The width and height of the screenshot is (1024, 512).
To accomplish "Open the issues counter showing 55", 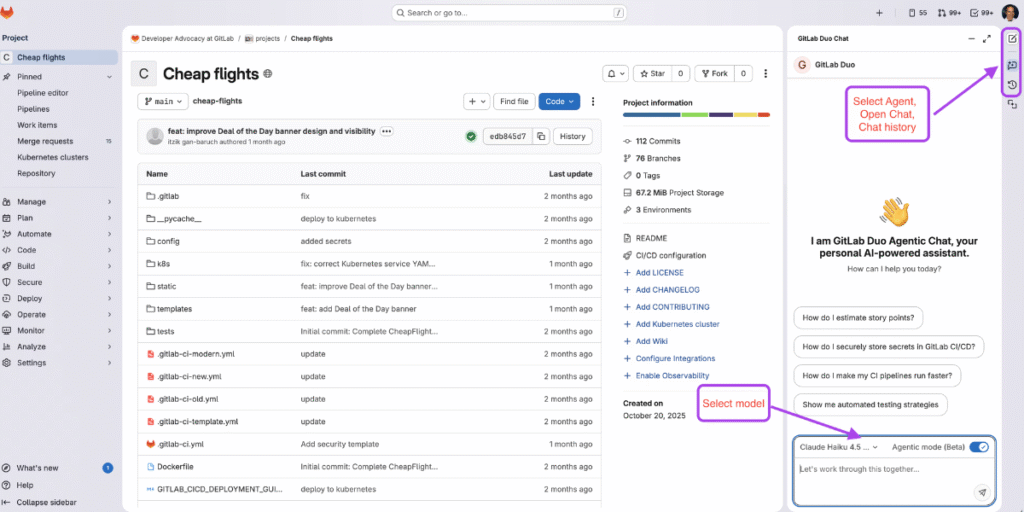I will 918,12.
